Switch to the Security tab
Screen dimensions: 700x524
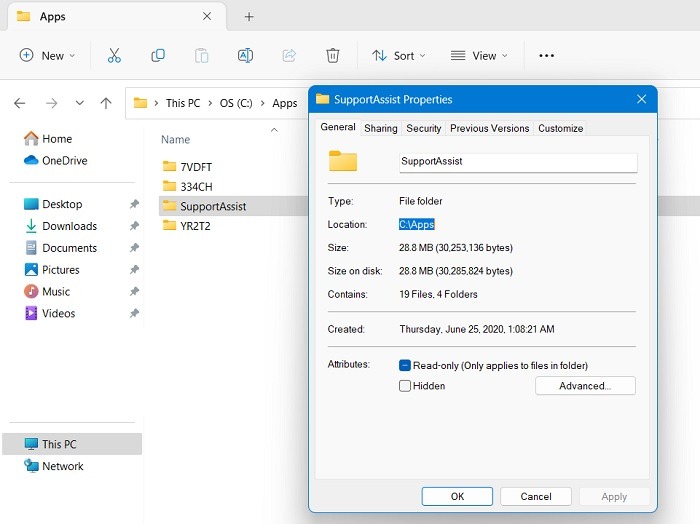[423, 128]
